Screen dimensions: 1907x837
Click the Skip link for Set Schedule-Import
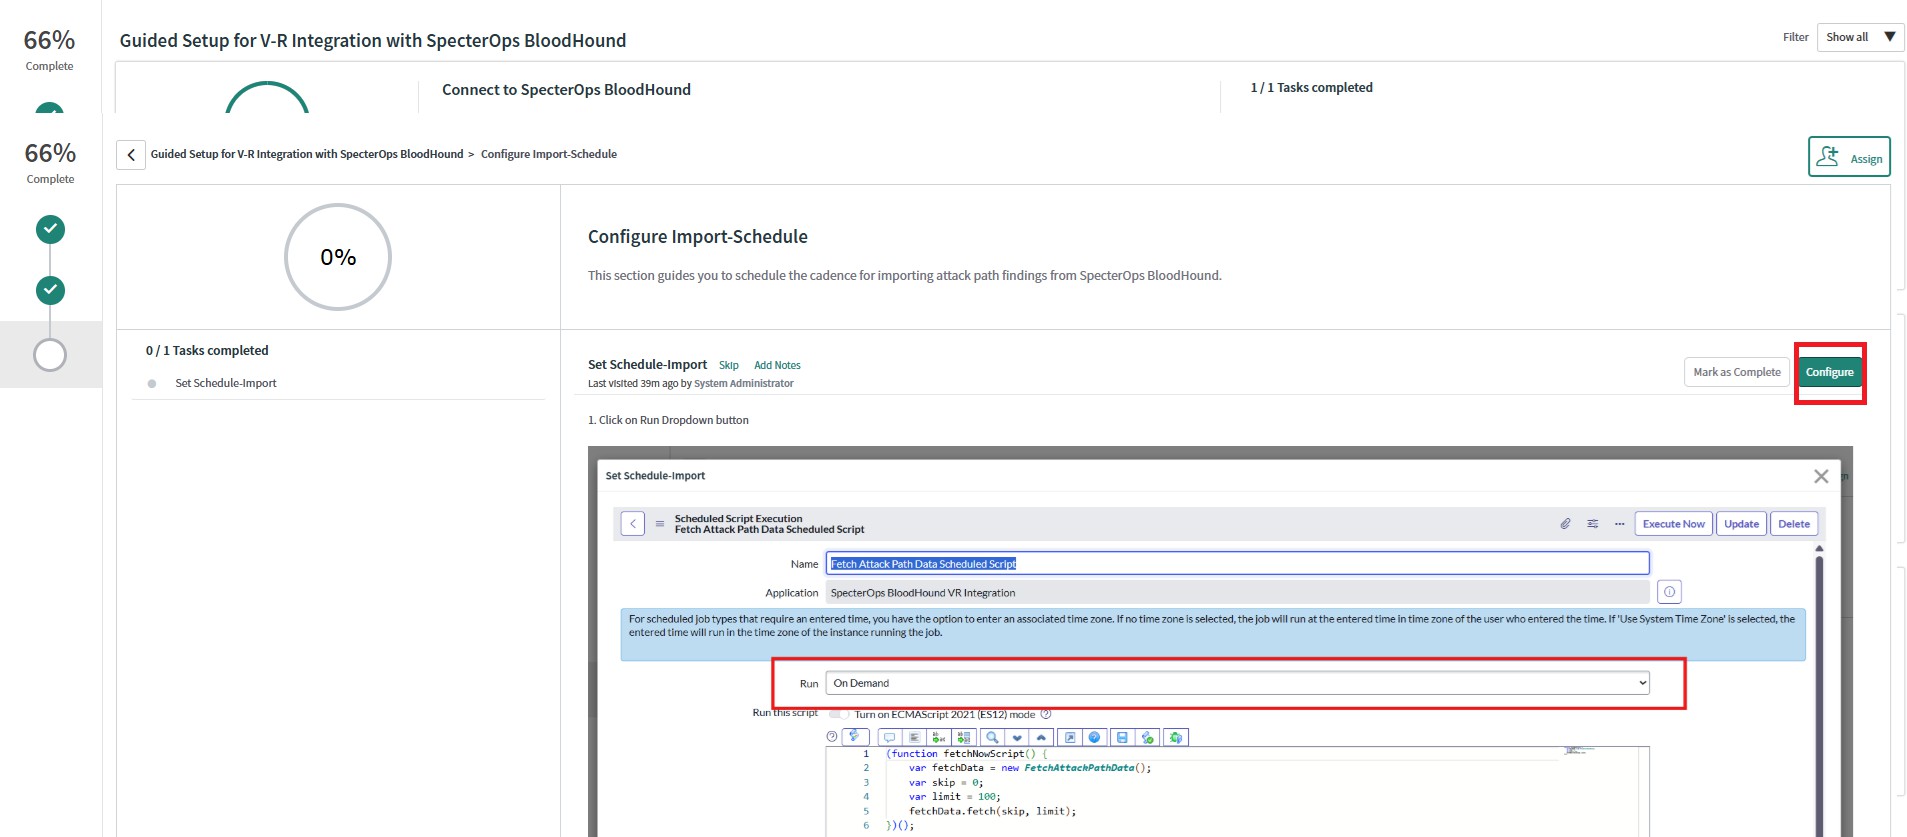(x=728, y=366)
